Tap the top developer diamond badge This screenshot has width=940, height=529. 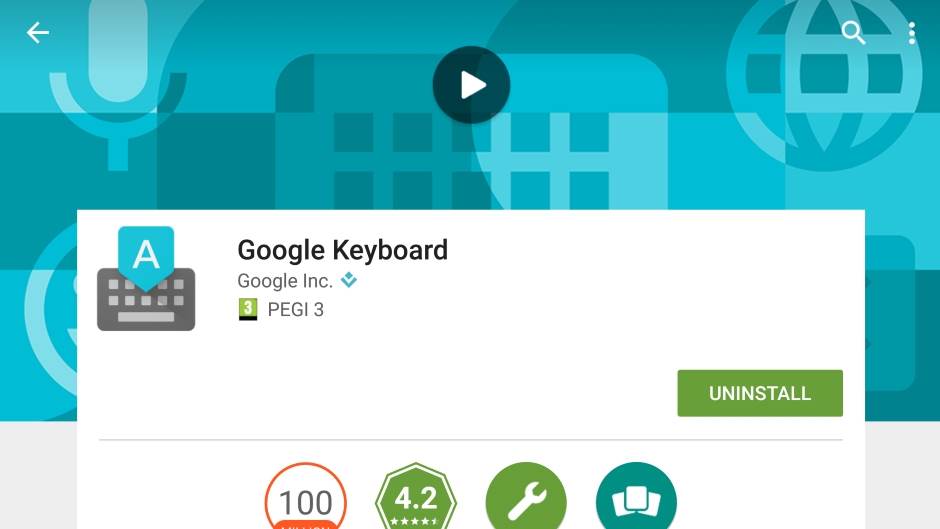click(349, 279)
